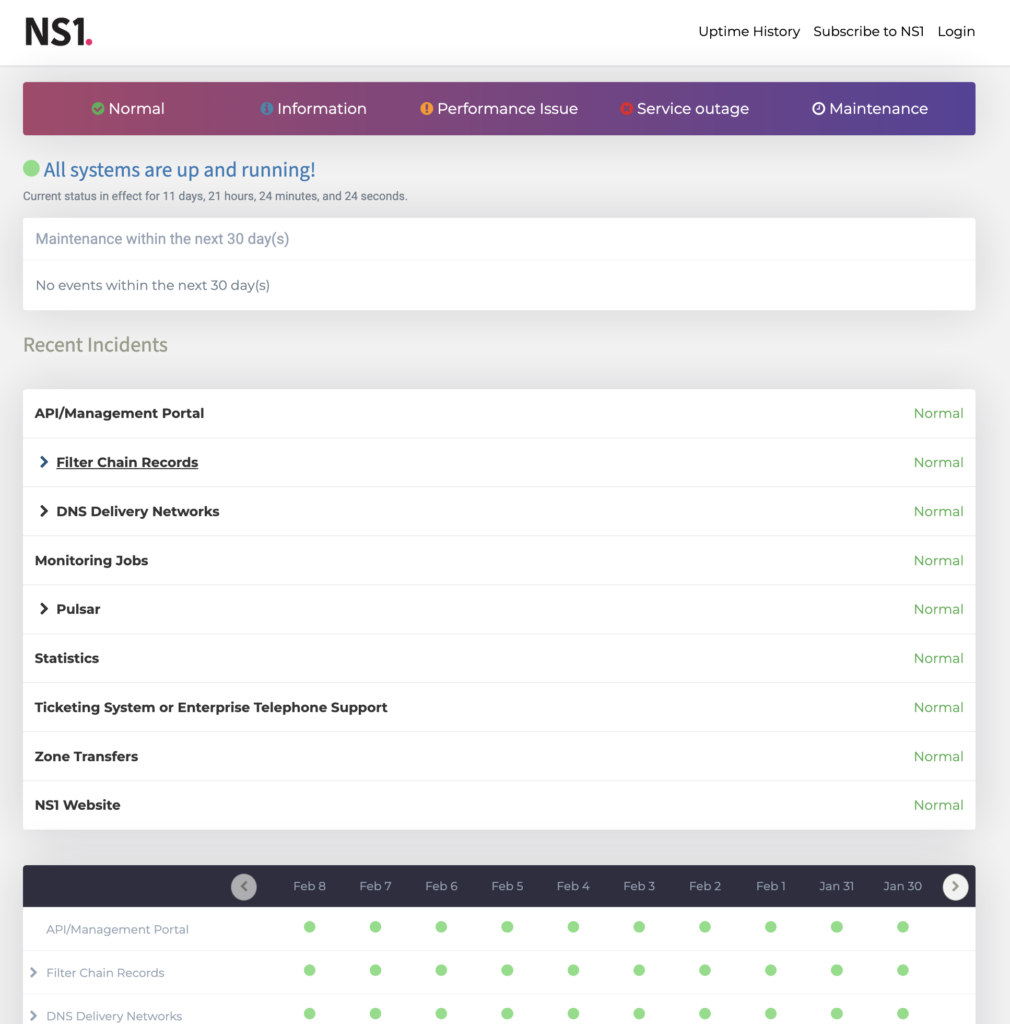Select the Performance Issue warning icon

(x=426, y=108)
